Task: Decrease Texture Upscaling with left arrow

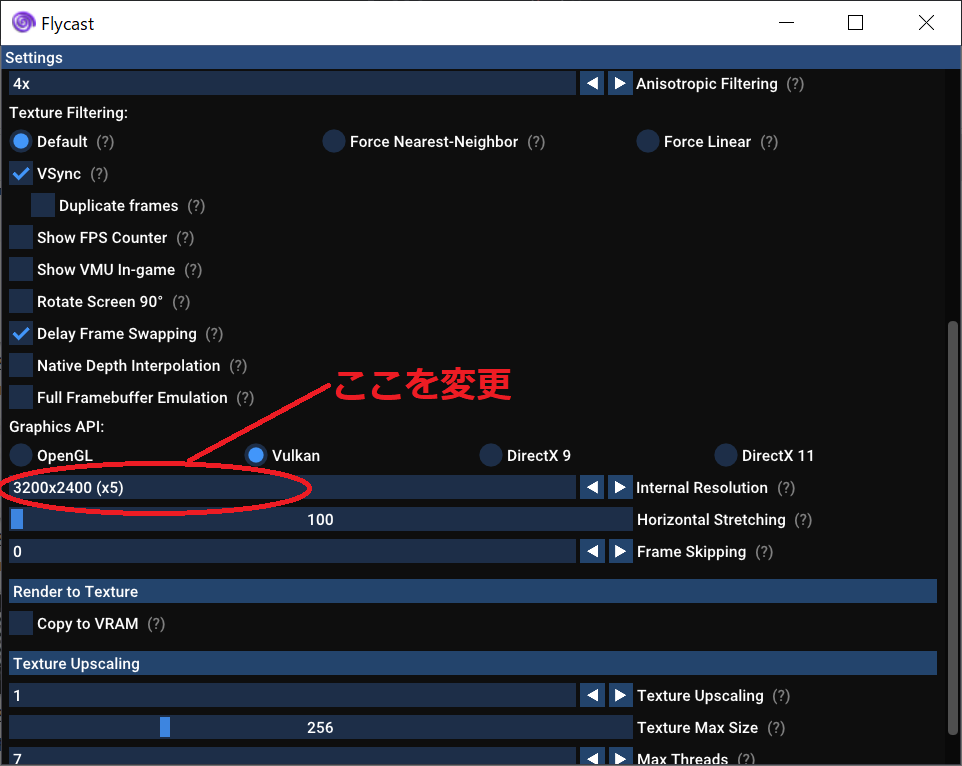Action: 592,695
